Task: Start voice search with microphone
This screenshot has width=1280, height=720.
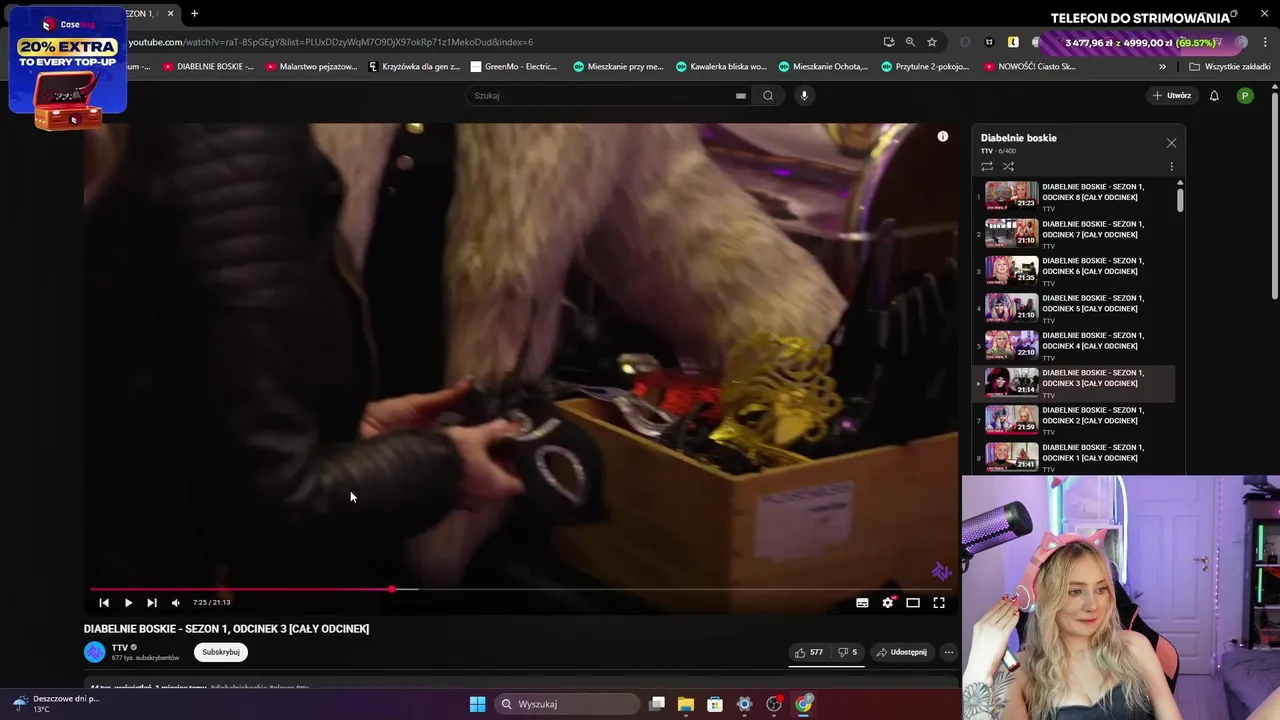Action: (804, 96)
